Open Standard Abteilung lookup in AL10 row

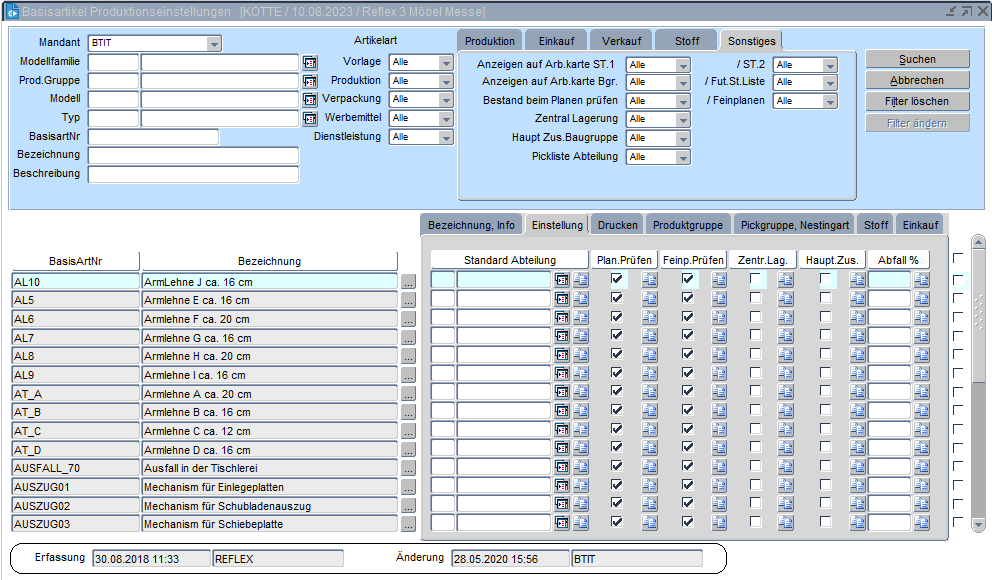(x=562, y=280)
